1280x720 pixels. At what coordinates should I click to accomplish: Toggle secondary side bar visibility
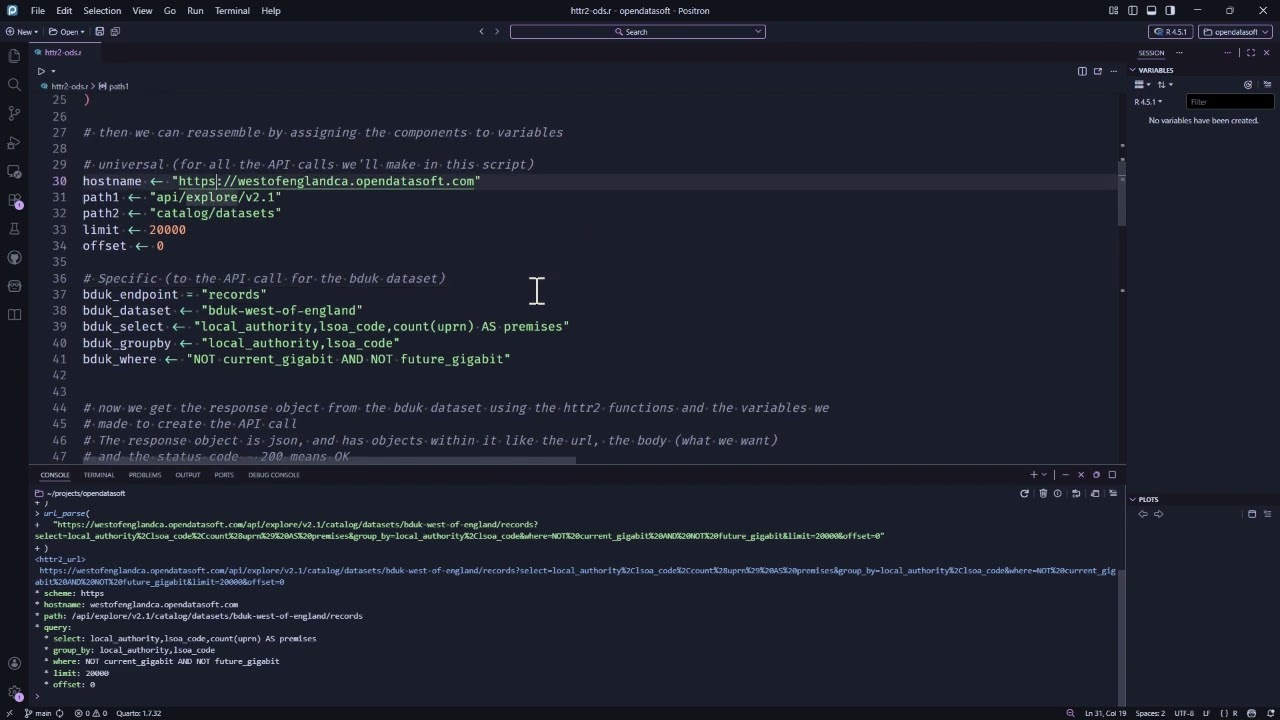[x=1170, y=11]
